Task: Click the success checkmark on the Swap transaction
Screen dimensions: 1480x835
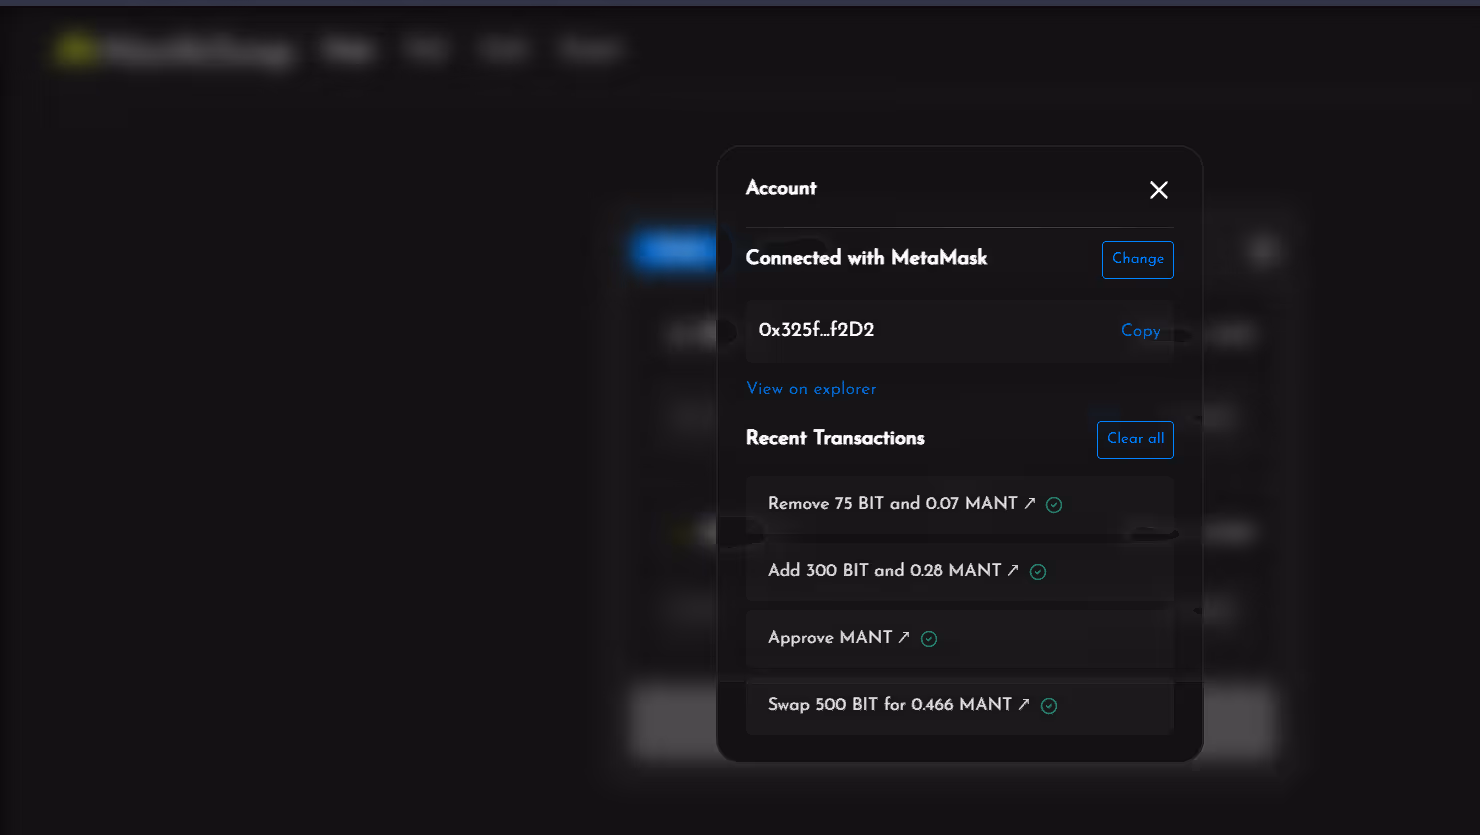Action: [x=1049, y=706]
